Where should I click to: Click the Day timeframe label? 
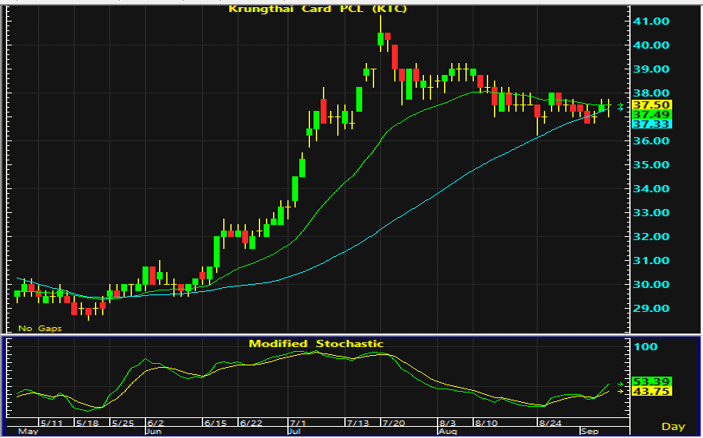[673, 426]
